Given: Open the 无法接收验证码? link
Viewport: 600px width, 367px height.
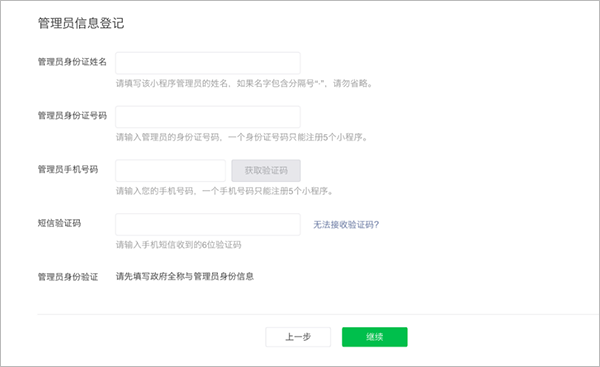Looking at the screenshot, I should coord(346,225).
